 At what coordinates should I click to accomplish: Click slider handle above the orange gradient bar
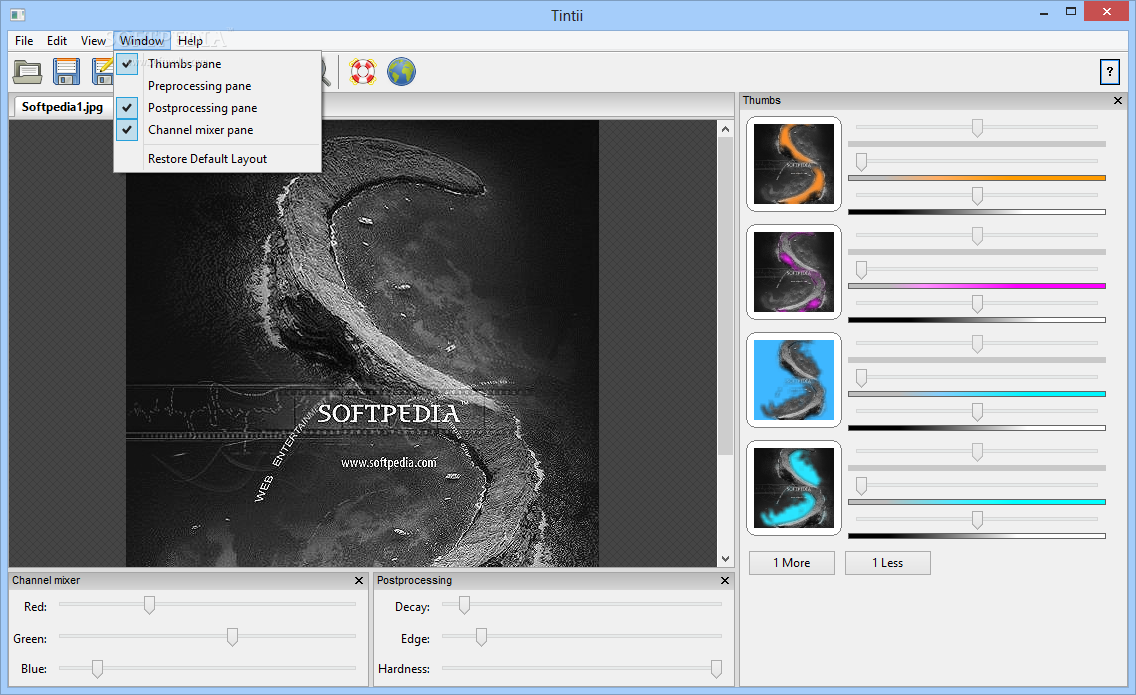click(x=861, y=161)
